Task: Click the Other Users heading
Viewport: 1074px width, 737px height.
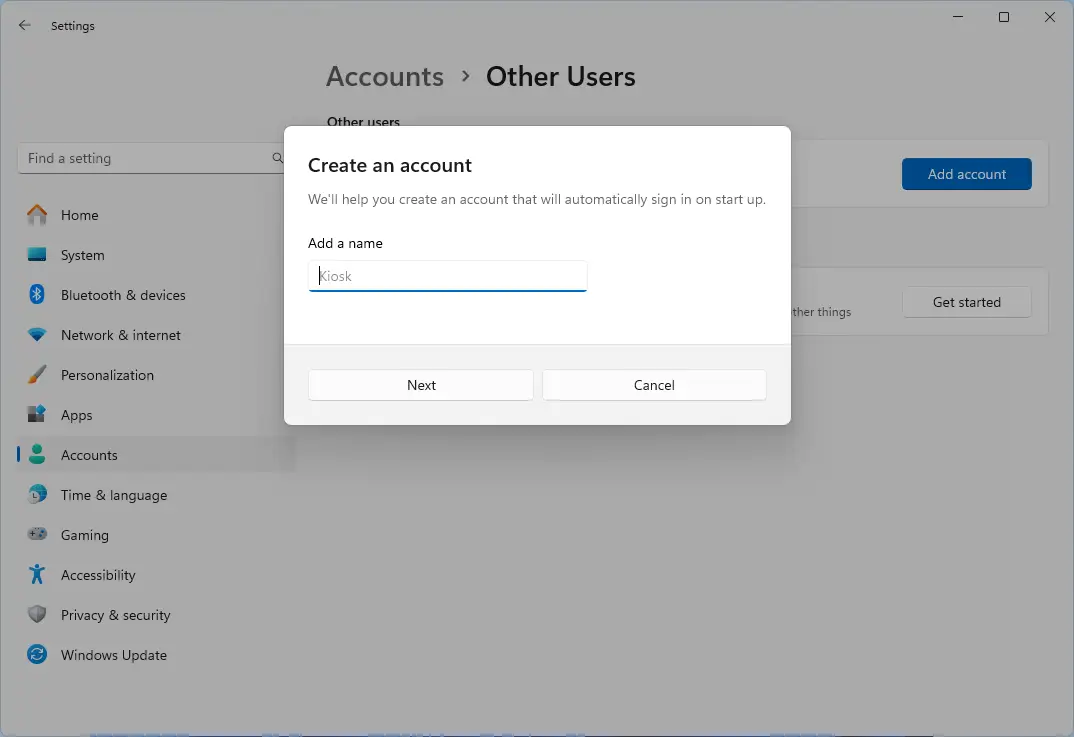Action: [560, 76]
